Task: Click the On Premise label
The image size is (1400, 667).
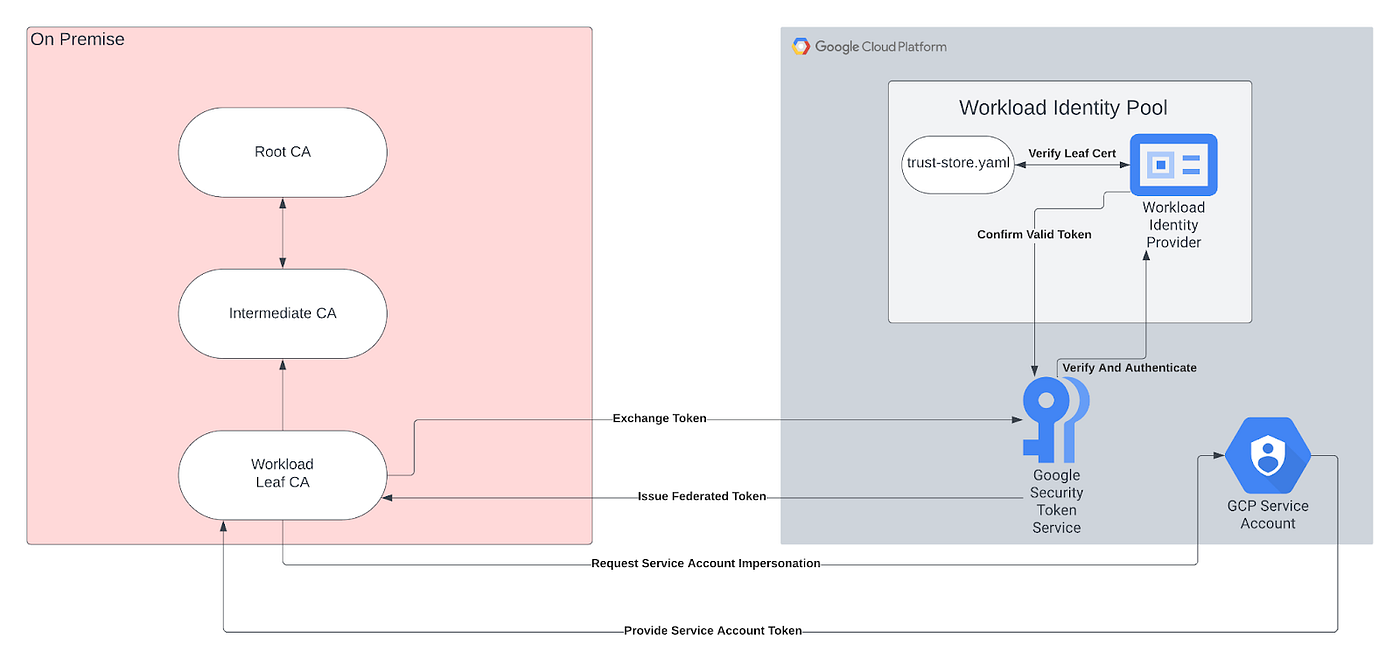Action: click(x=78, y=39)
